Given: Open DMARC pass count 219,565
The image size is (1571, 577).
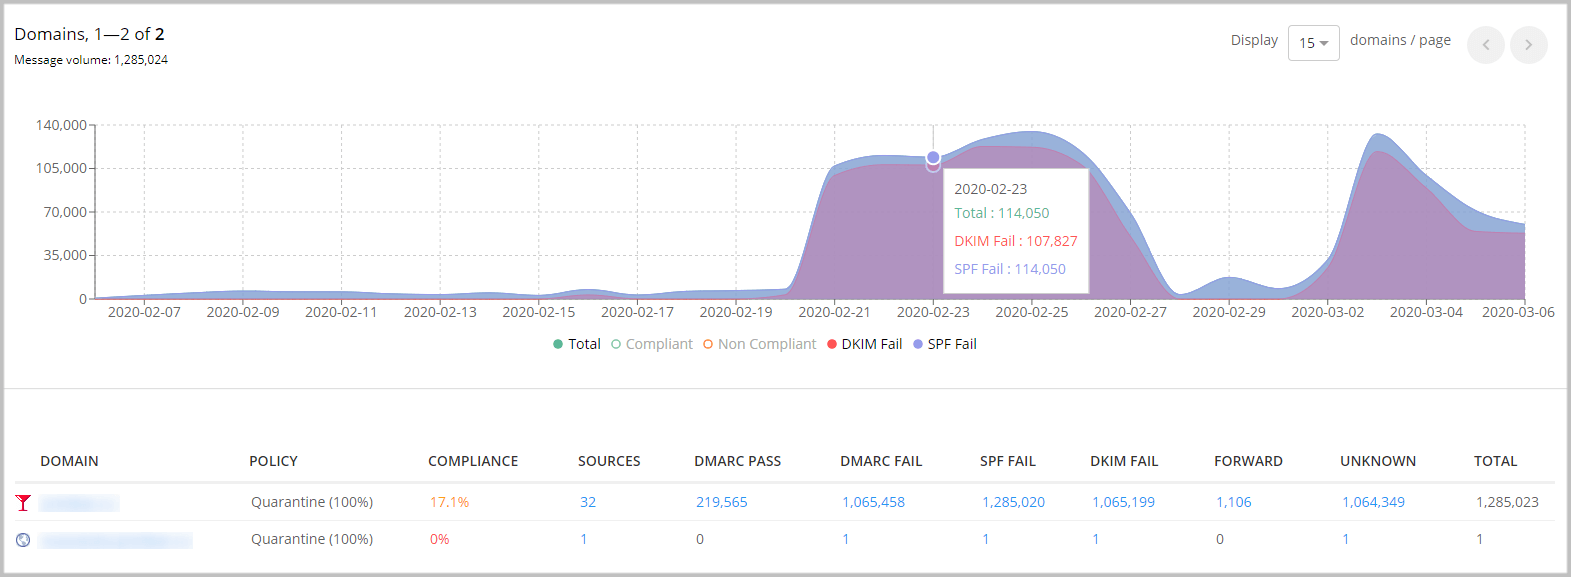Looking at the screenshot, I should [x=721, y=502].
